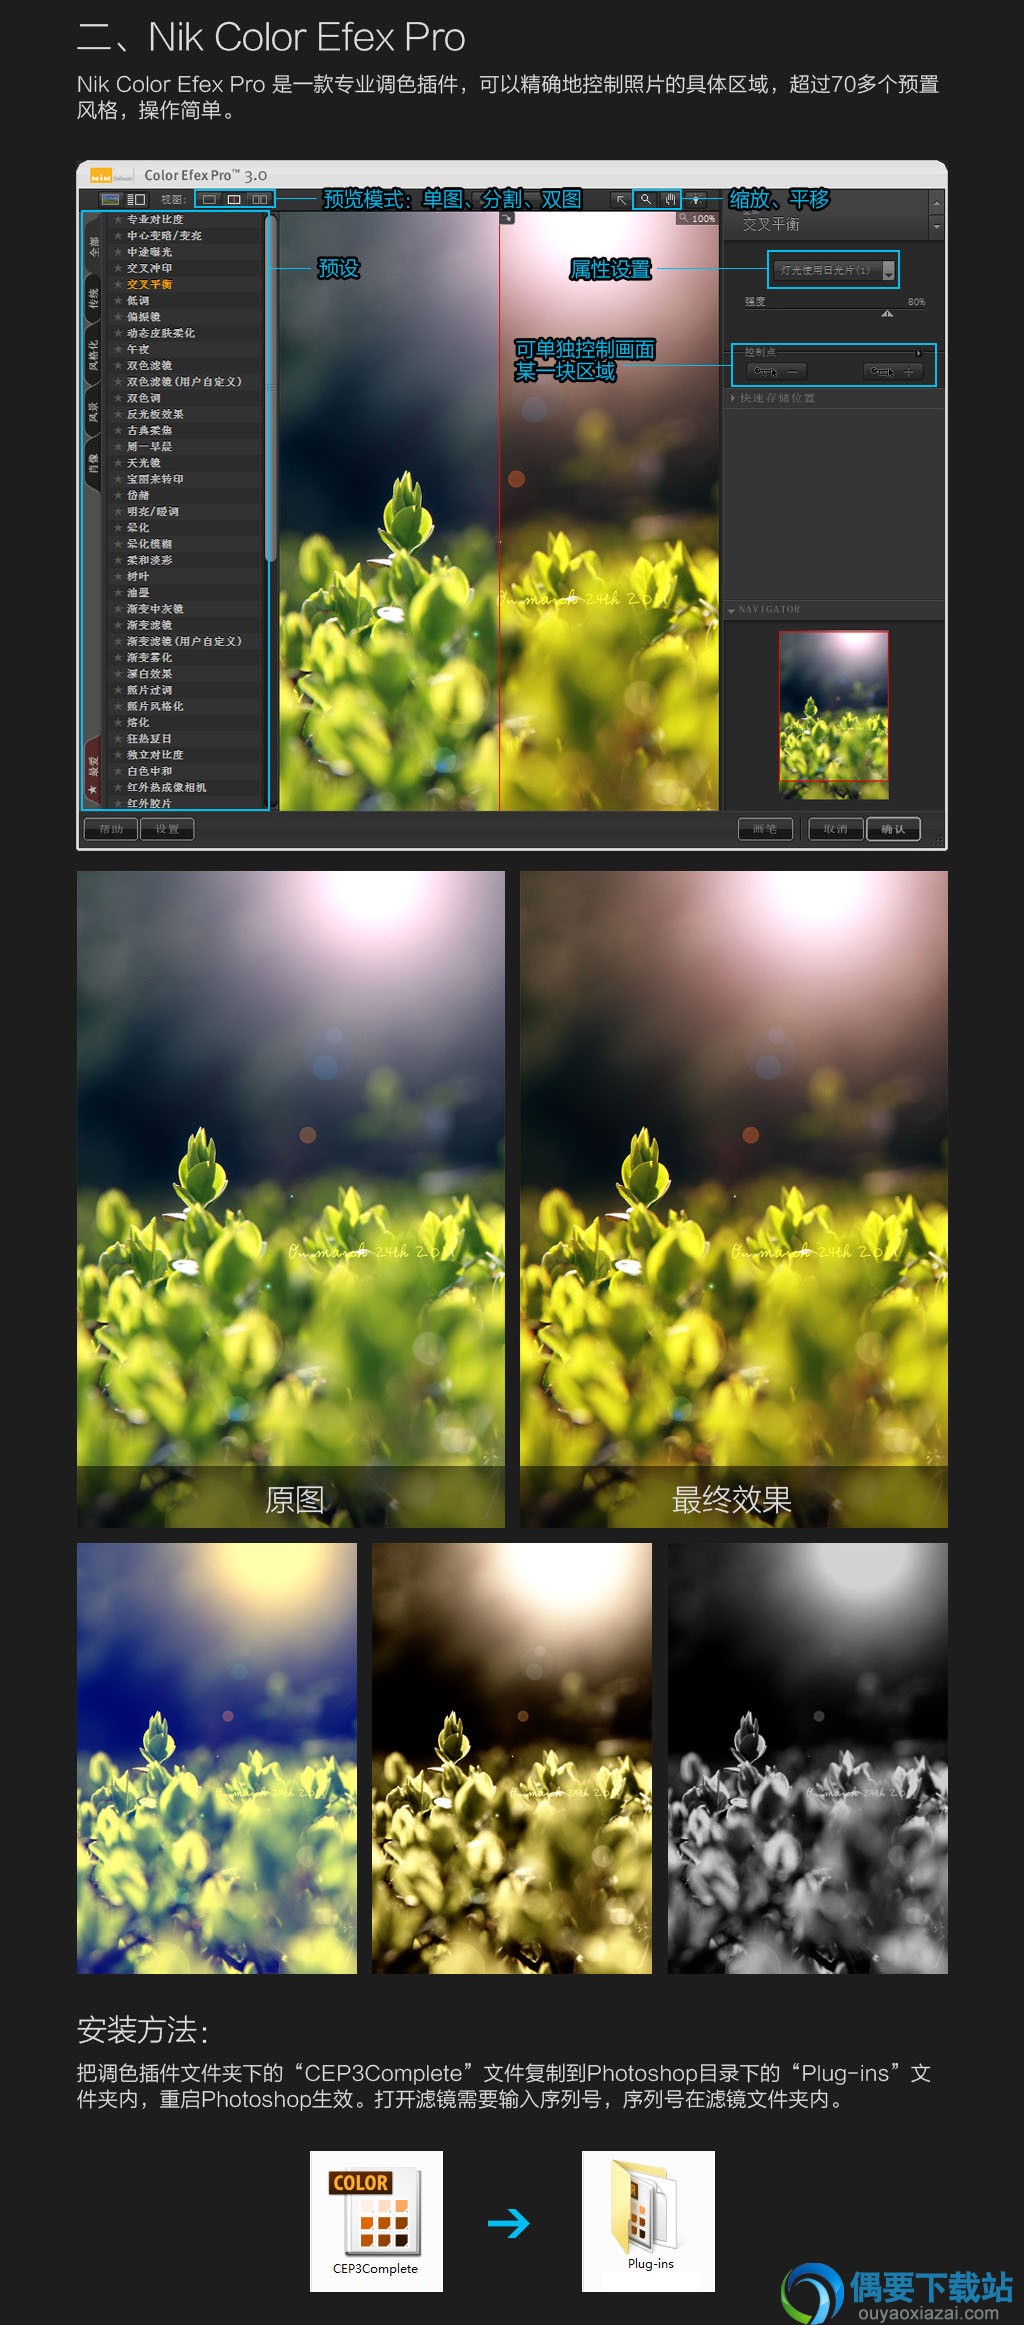Star the 熔化 filter as favorite
Image resolution: width=1024 pixels, height=2325 pixels.
pos(118,722)
